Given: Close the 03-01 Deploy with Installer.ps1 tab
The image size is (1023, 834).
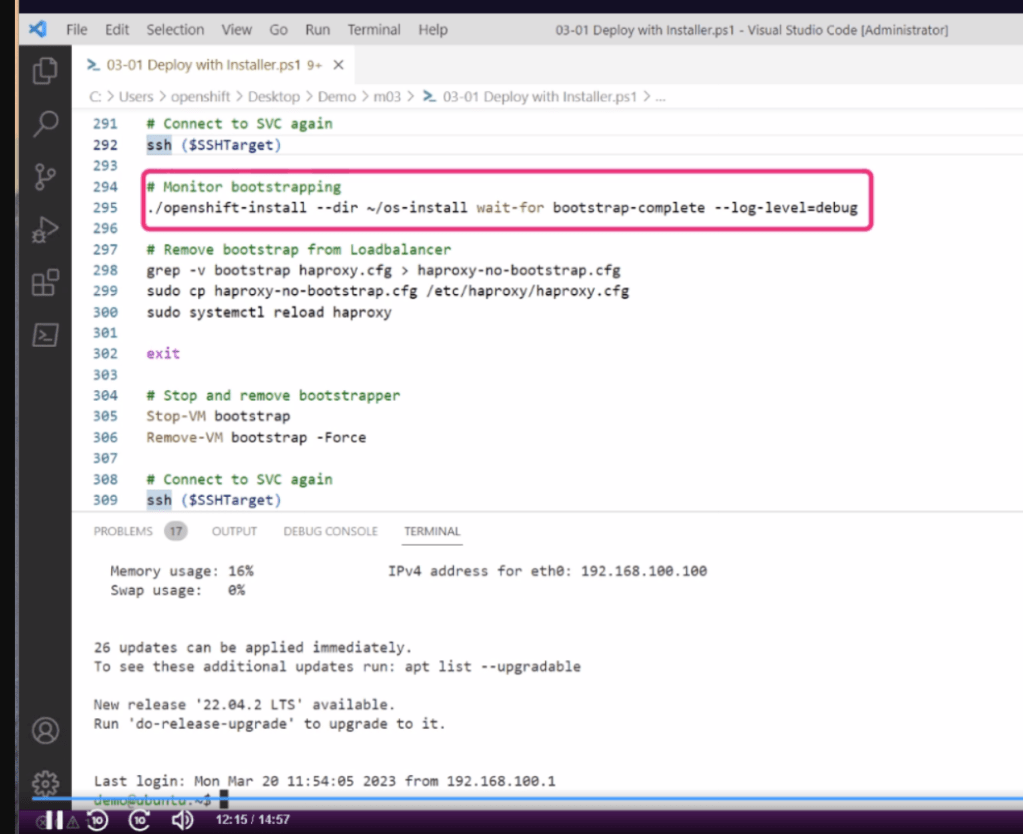Looking at the screenshot, I should [x=338, y=65].
